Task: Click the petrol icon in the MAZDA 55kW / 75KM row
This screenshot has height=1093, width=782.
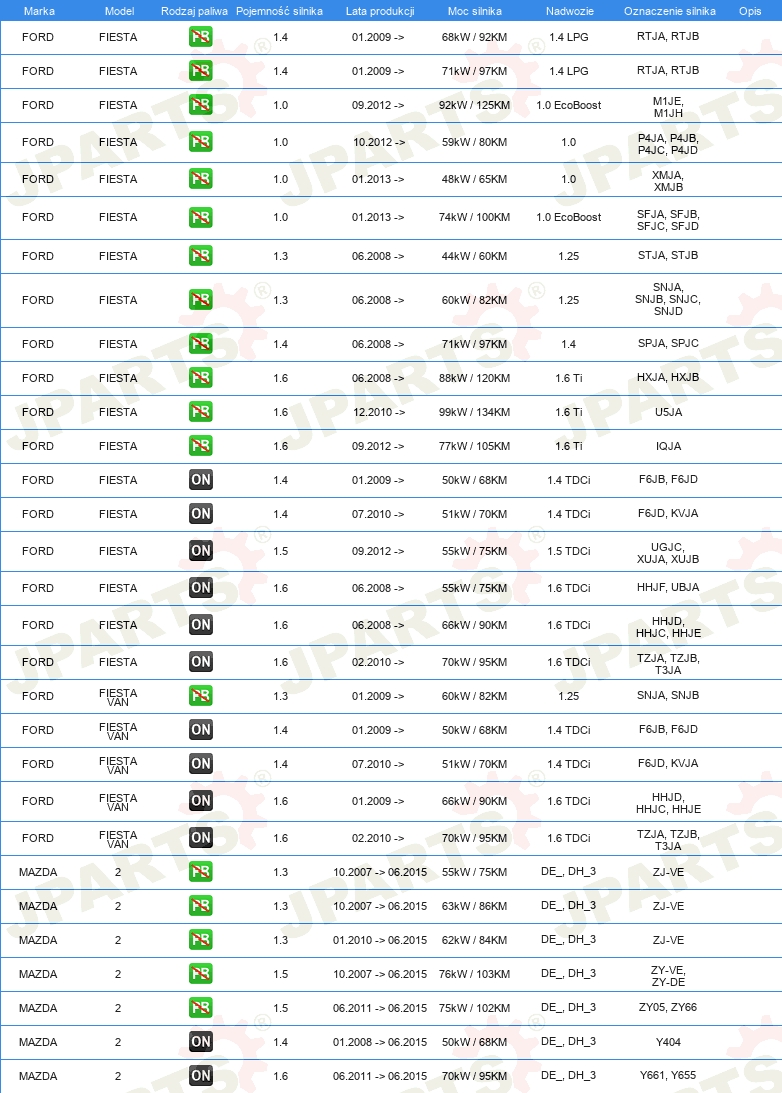Action: (201, 872)
